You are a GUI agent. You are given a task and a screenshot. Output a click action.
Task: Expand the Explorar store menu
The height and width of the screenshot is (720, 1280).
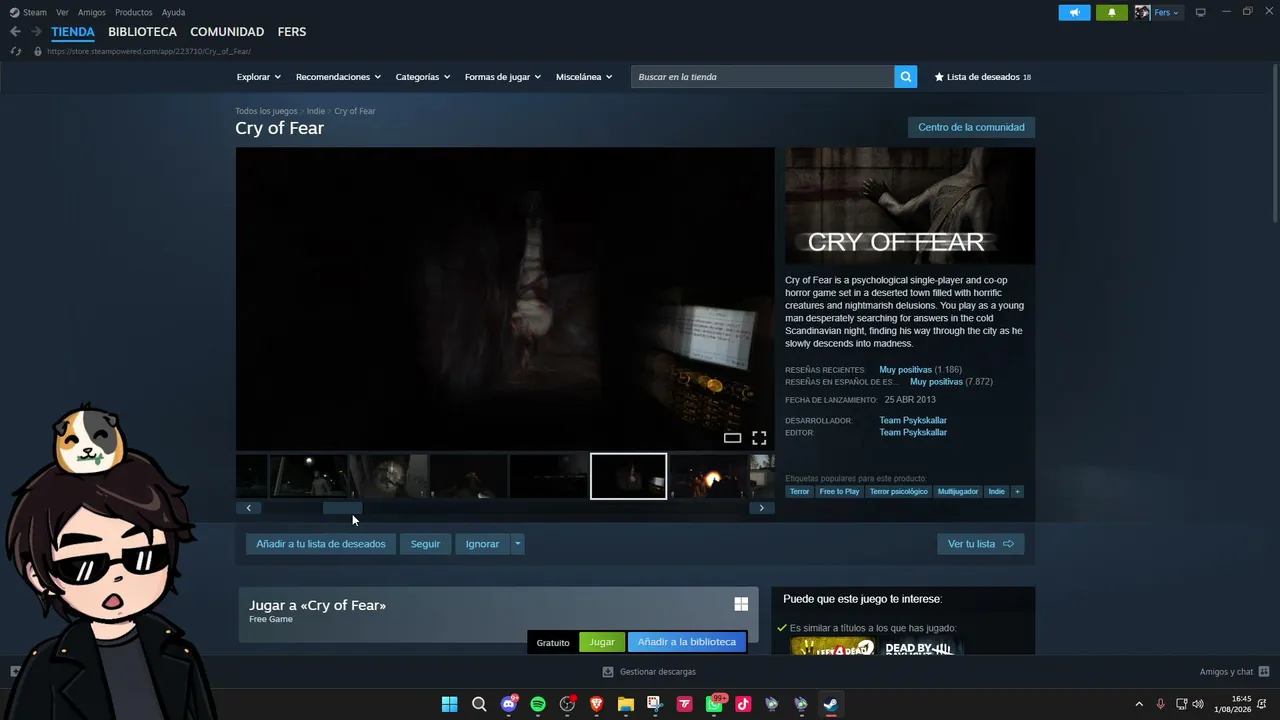259,77
